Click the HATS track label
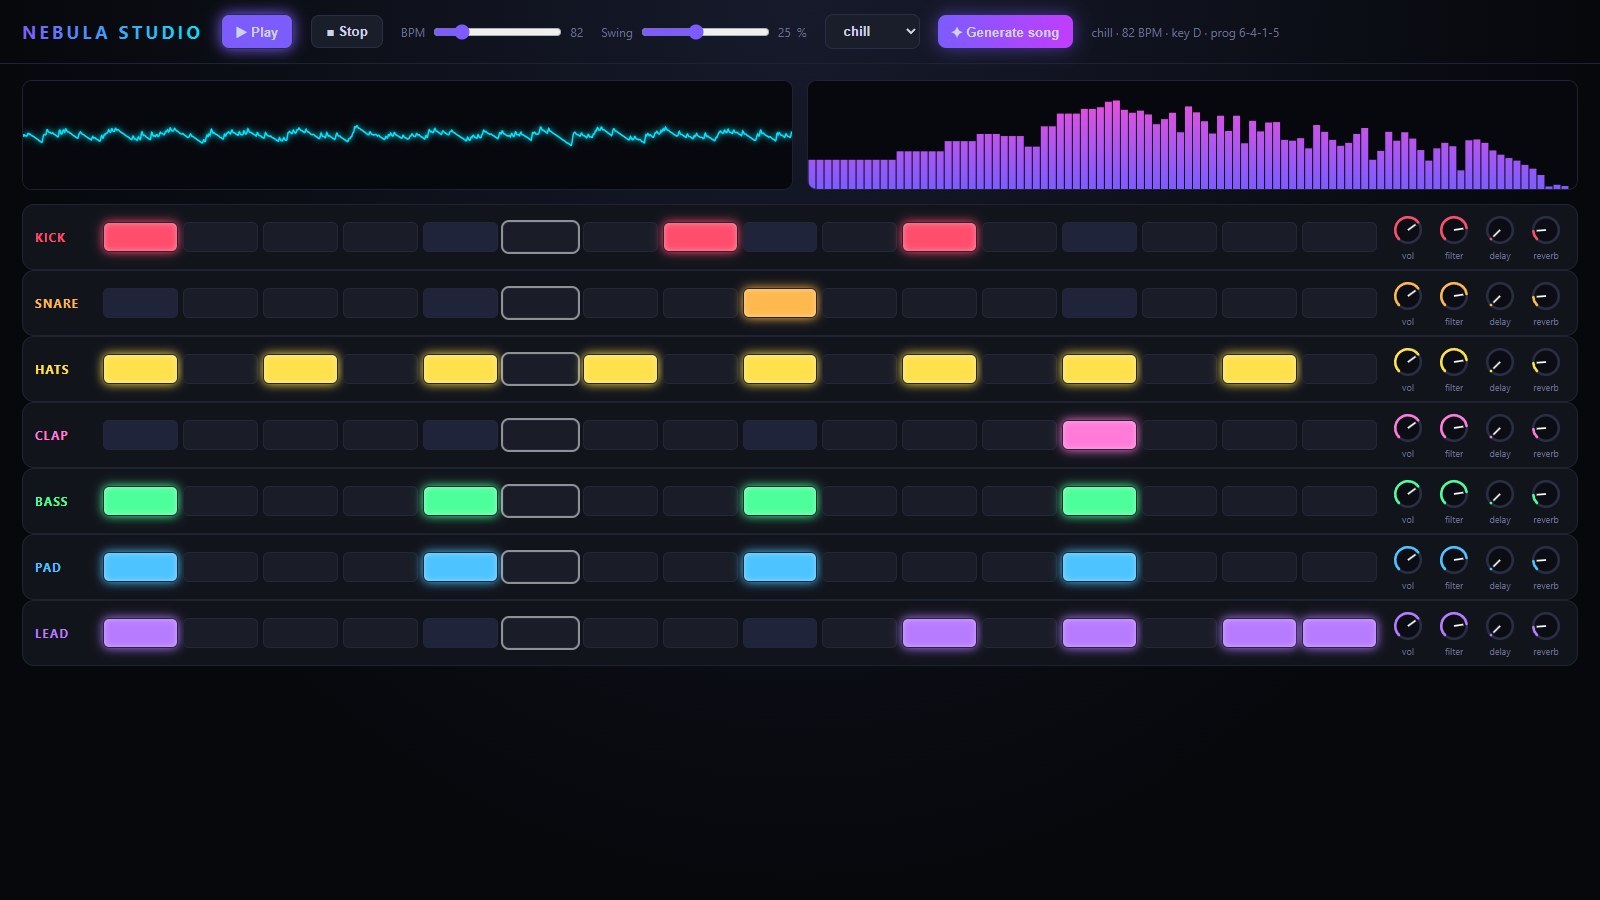1600x900 pixels. 52,369
